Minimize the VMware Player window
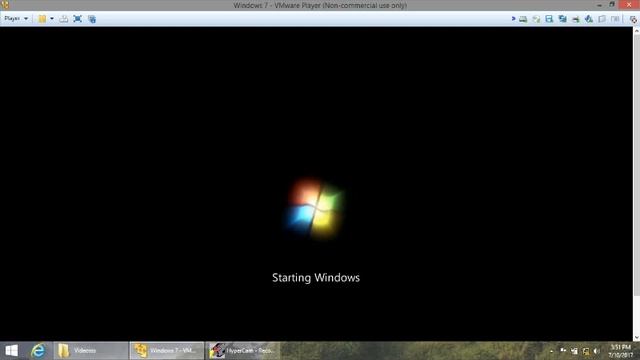 (599, 4)
